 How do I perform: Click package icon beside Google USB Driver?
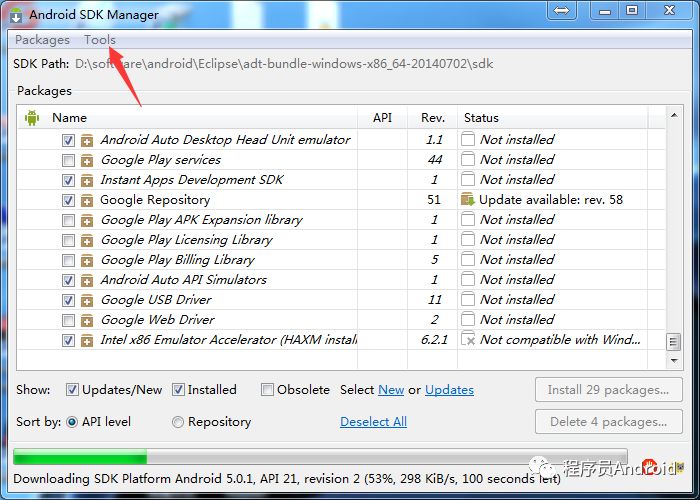pyautogui.click(x=87, y=301)
